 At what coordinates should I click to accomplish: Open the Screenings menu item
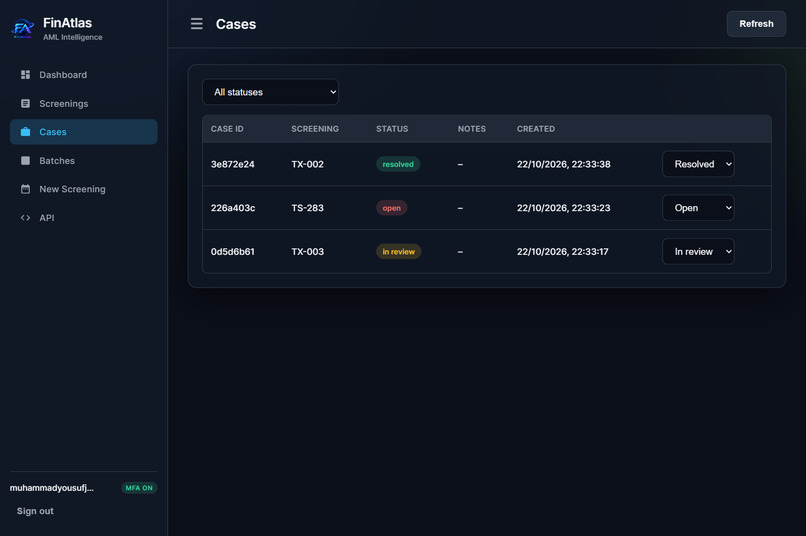83,103
